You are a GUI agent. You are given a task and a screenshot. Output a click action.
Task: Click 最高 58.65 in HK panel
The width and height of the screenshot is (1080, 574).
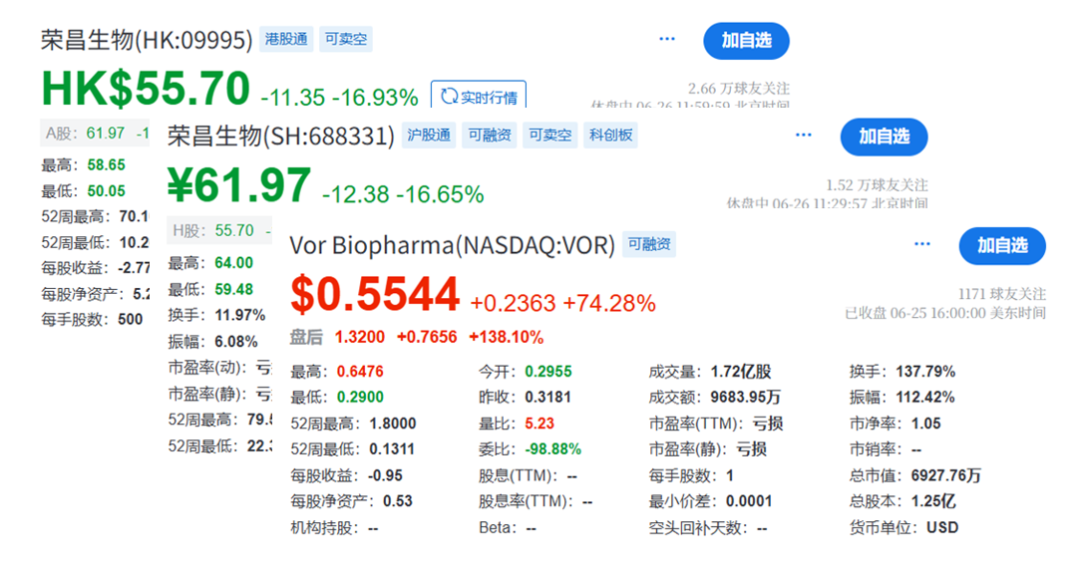tap(106, 165)
